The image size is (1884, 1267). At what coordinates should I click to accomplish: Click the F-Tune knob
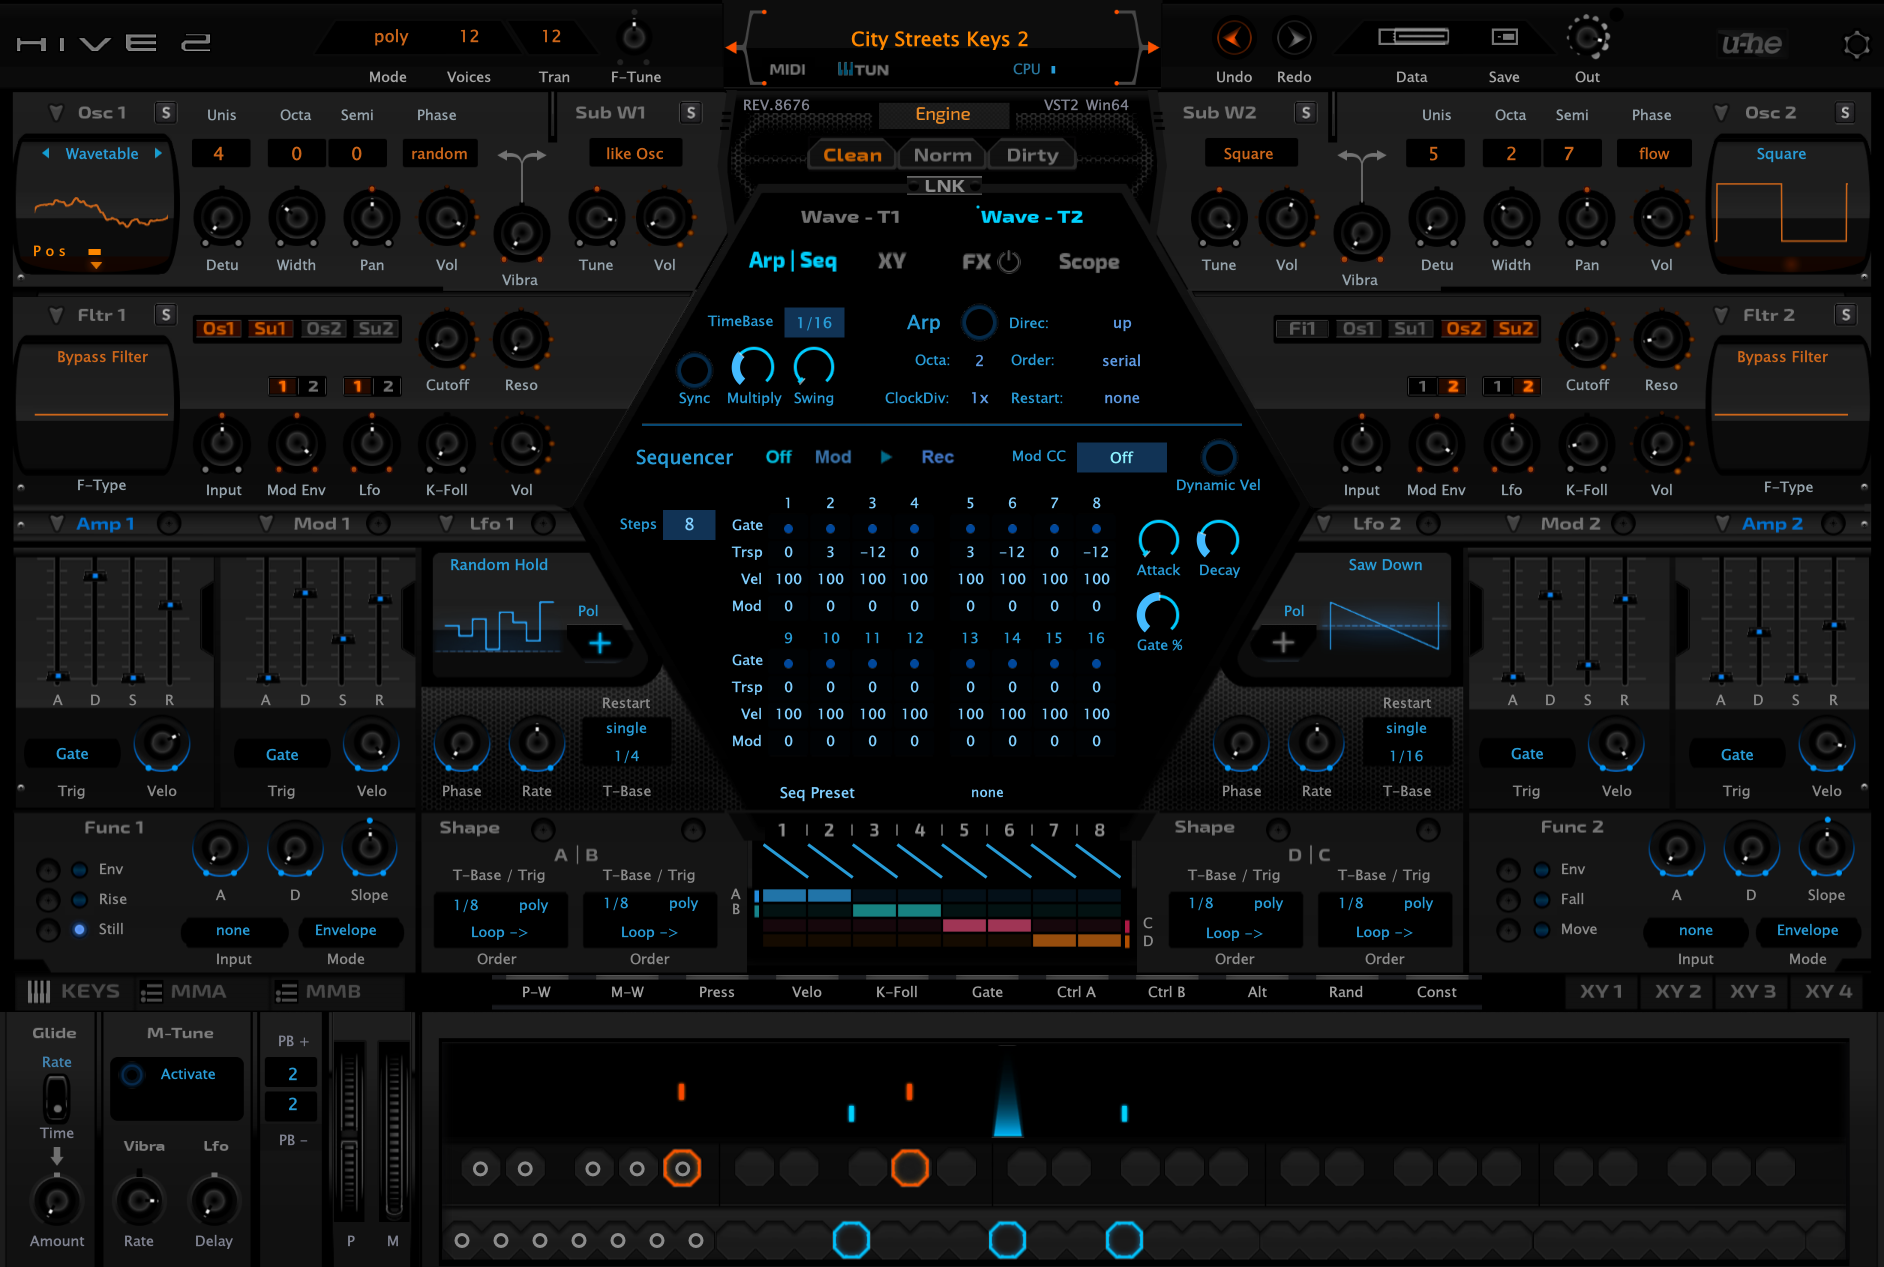634,38
